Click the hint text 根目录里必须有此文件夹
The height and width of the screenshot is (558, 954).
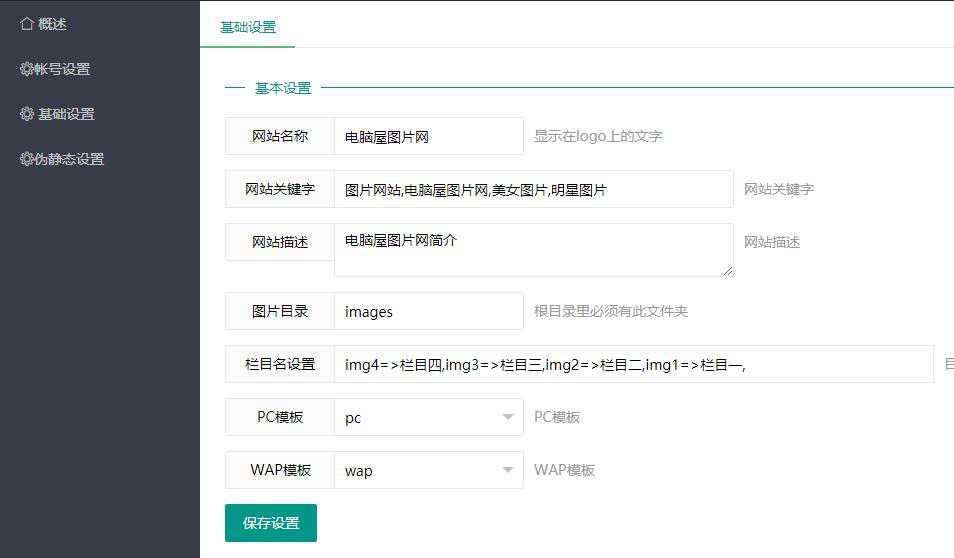pos(611,311)
